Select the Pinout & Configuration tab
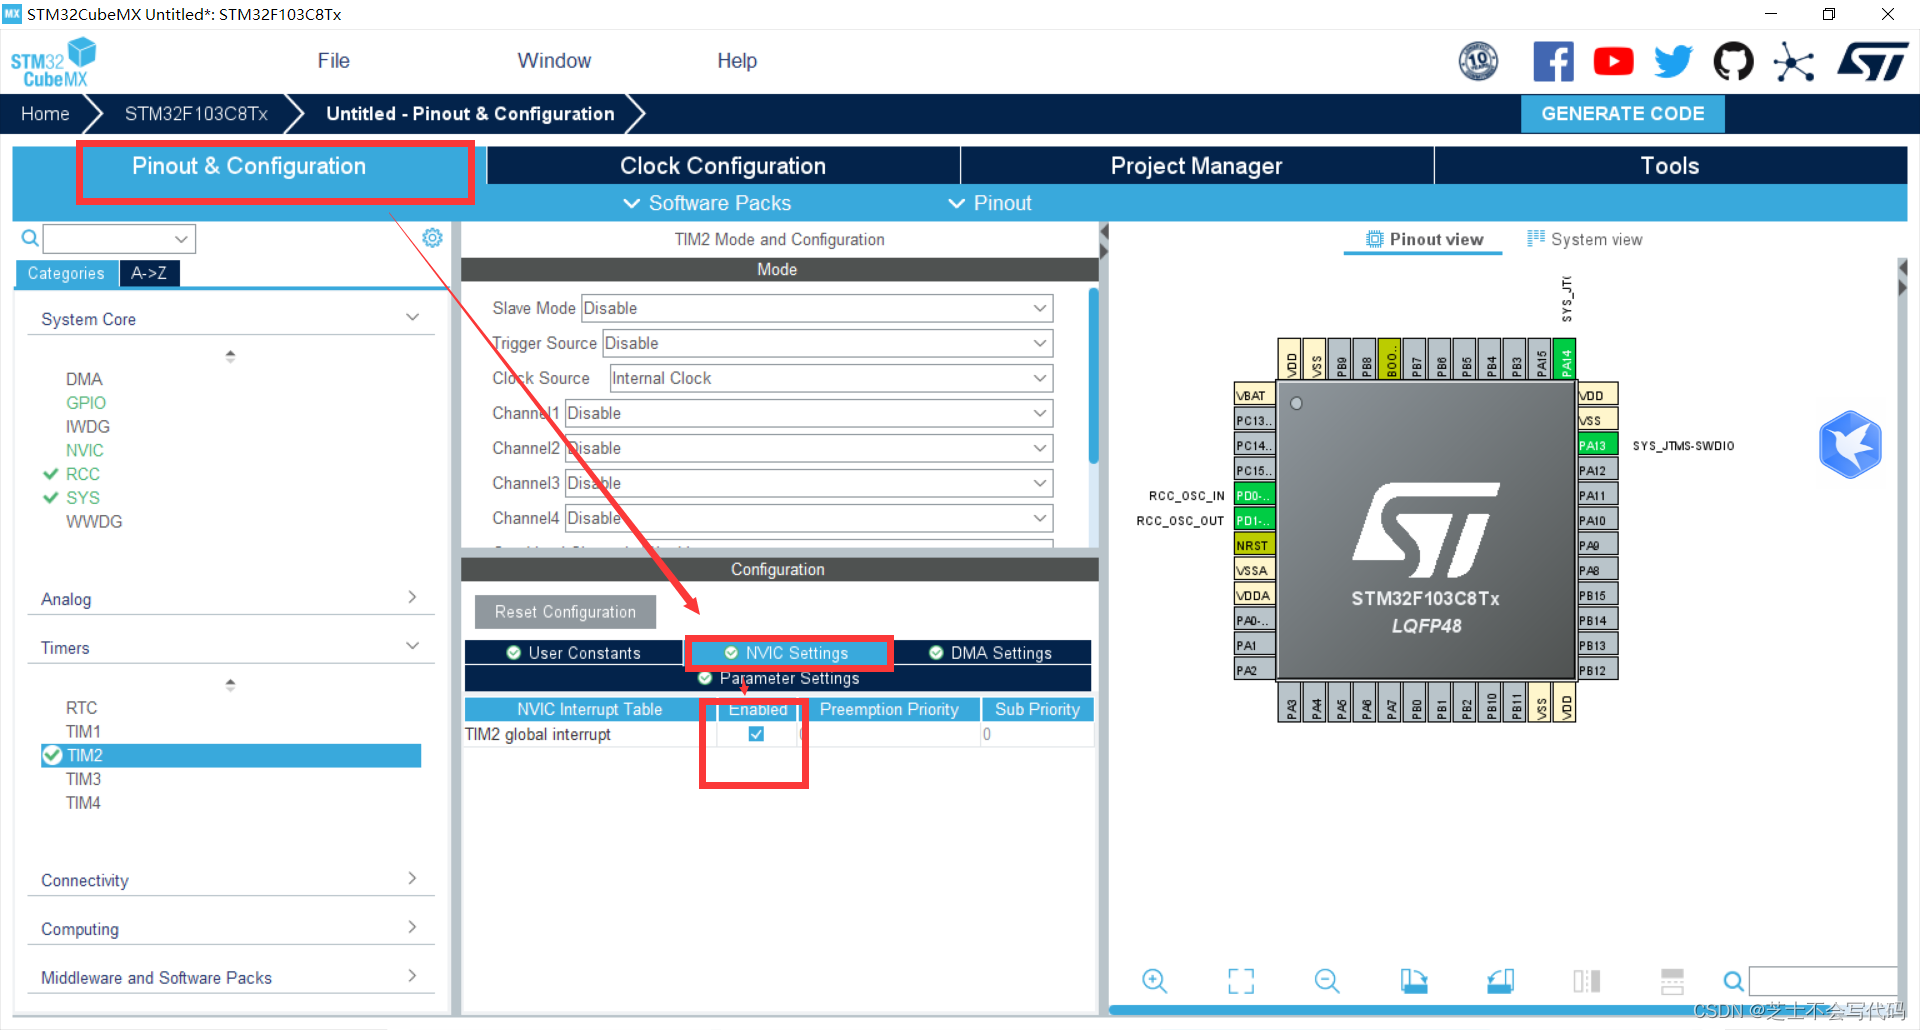 pos(249,166)
